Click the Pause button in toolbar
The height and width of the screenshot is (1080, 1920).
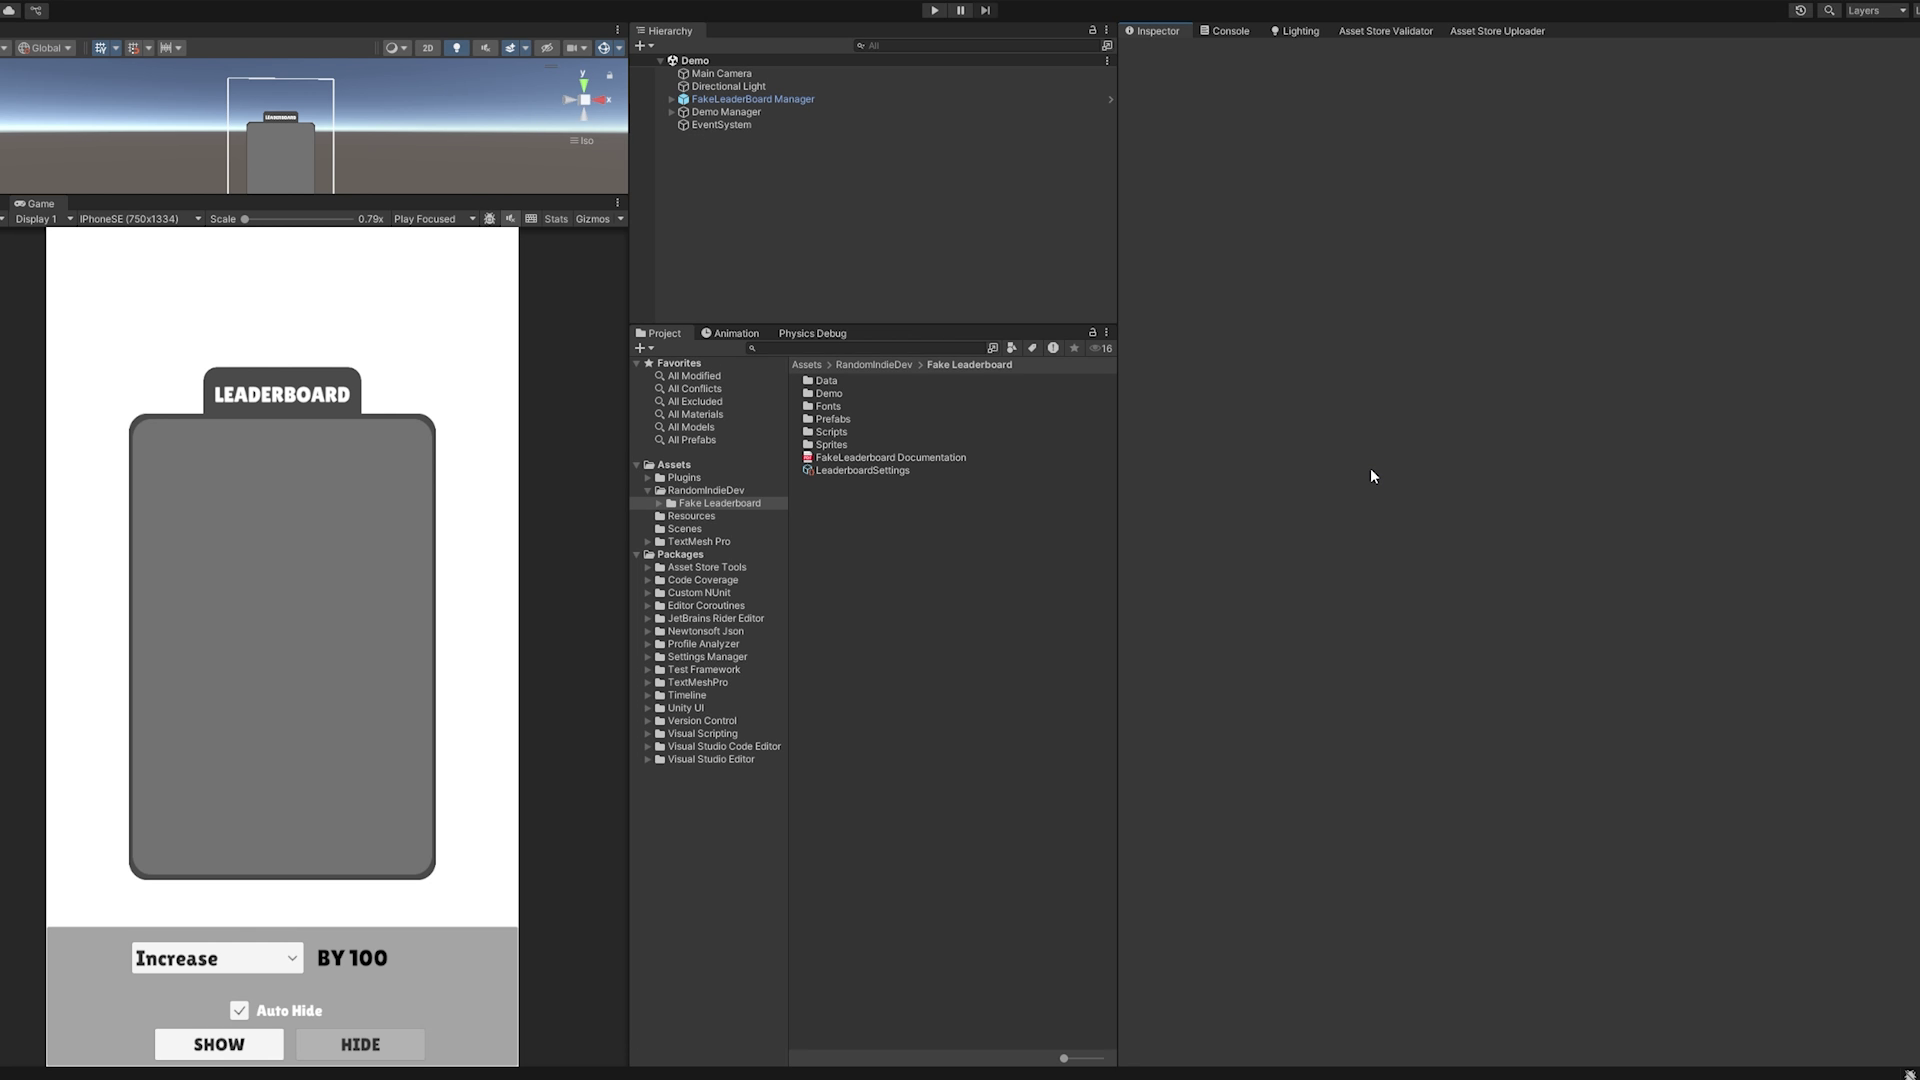960,11
